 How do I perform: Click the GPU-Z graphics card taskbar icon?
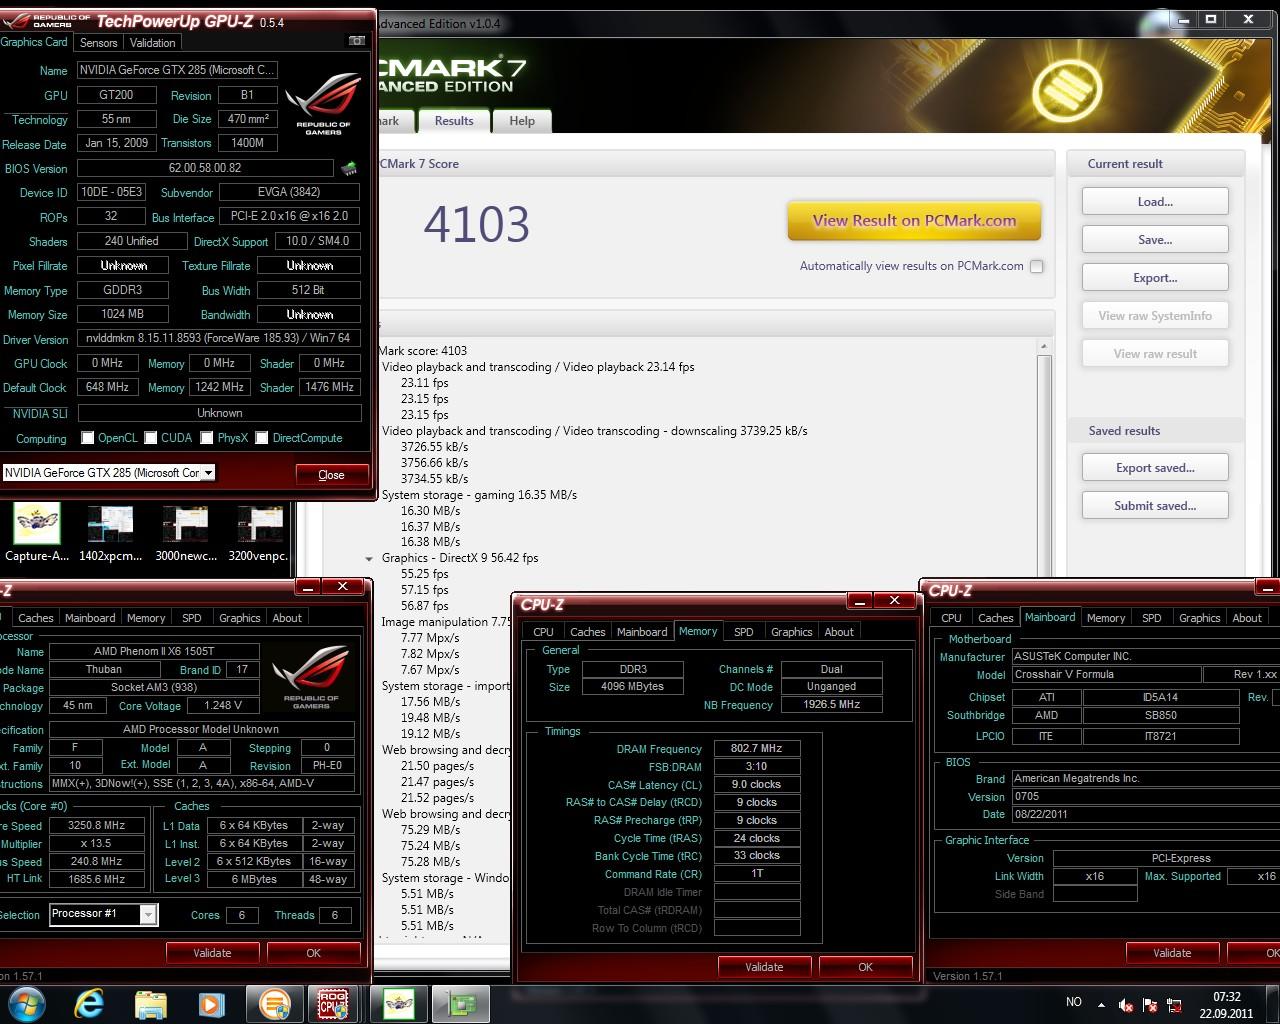pos(461,1004)
